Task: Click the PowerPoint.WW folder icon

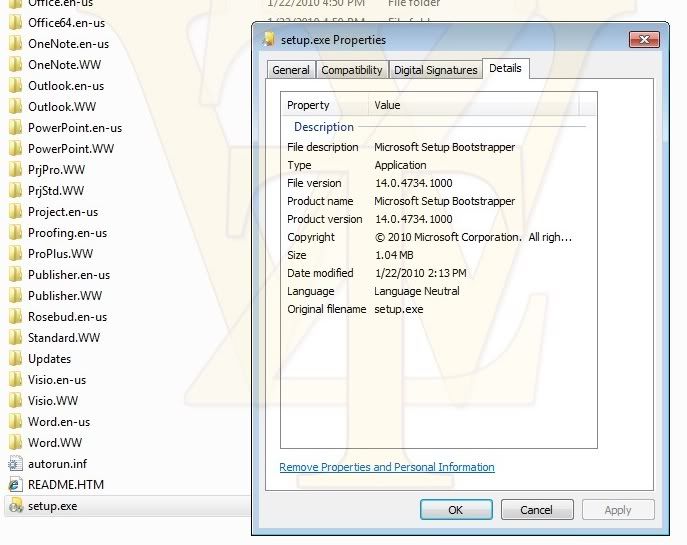Action: [15, 149]
